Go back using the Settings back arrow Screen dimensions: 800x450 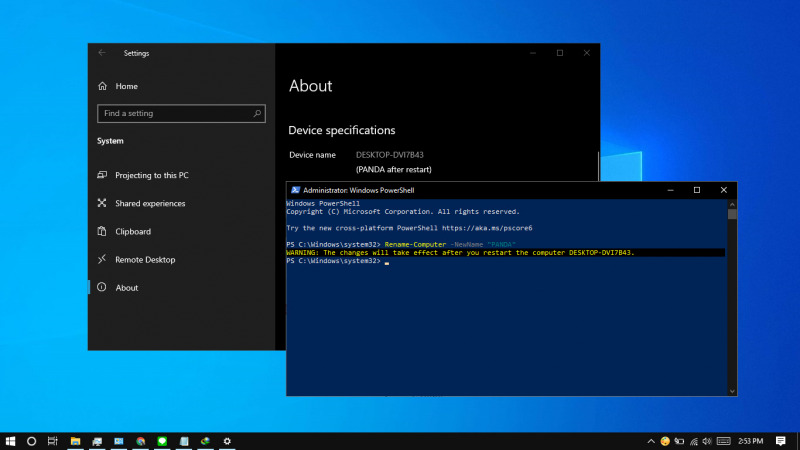tap(102, 53)
